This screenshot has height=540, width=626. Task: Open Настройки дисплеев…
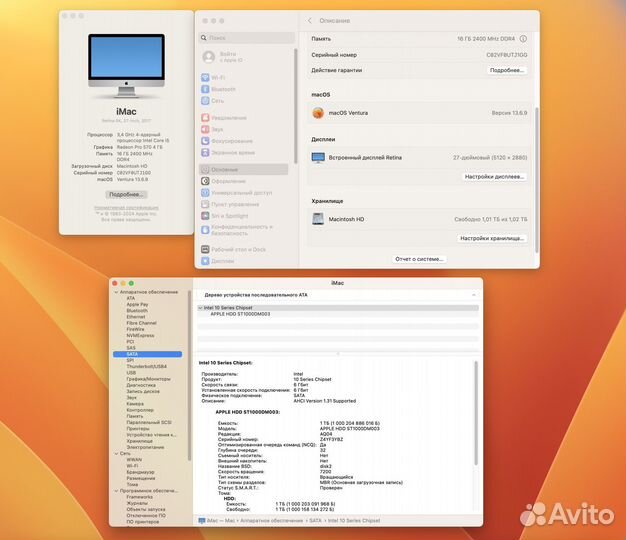tap(494, 176)
